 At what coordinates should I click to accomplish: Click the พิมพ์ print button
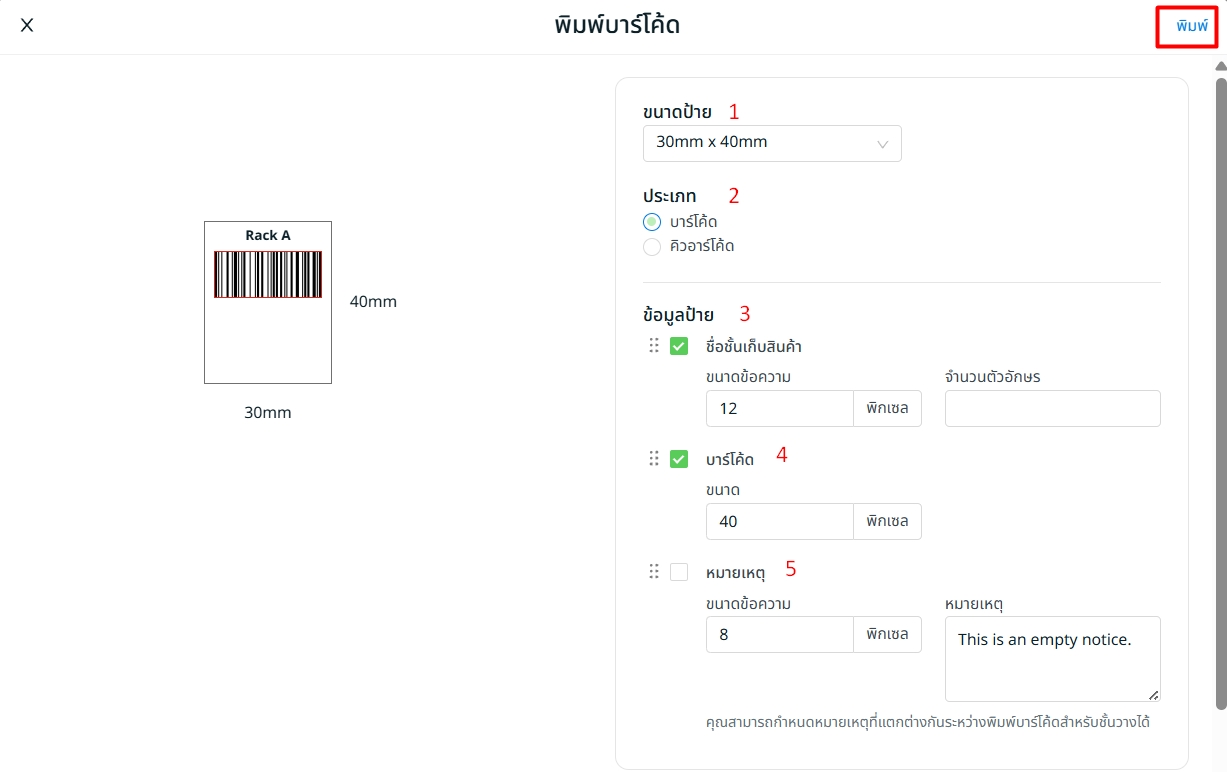1191,26
